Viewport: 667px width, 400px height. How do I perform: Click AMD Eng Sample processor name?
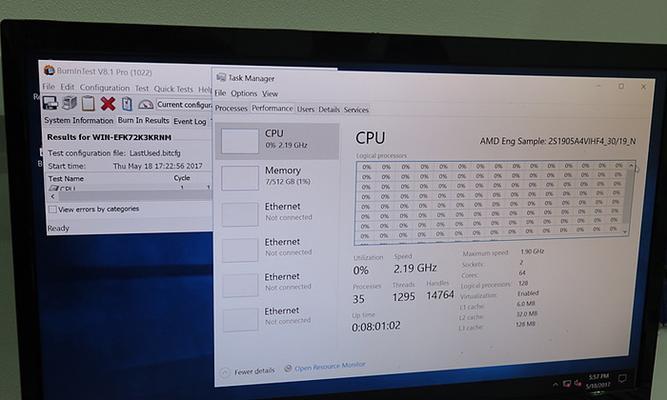558,141
